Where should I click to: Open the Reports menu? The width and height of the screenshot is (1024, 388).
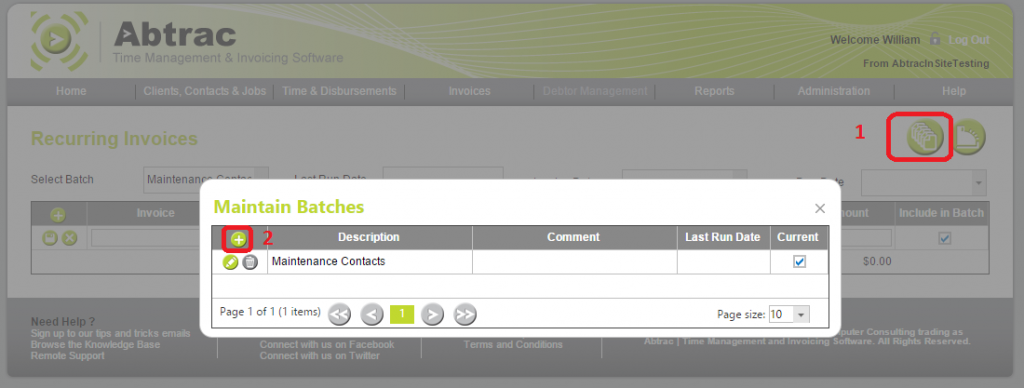[x=714, y=91]
